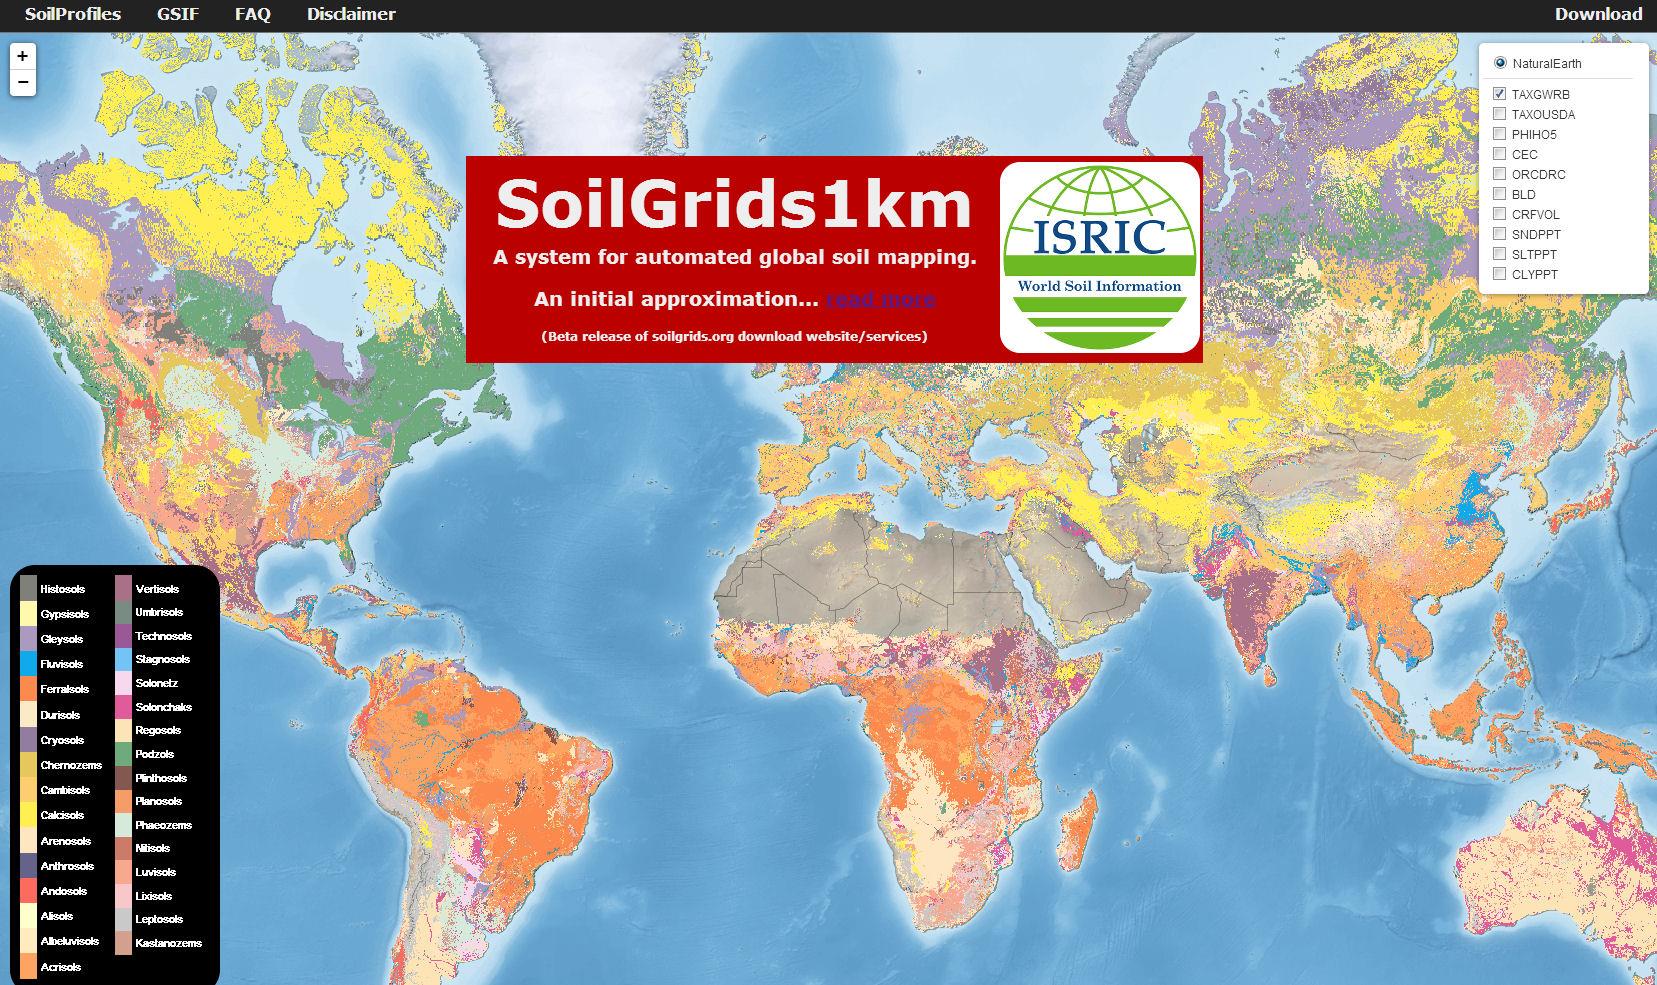1657x985 pixels.
Task: Click the Ferralsols orange legend swatch
Action: (29, 689)
